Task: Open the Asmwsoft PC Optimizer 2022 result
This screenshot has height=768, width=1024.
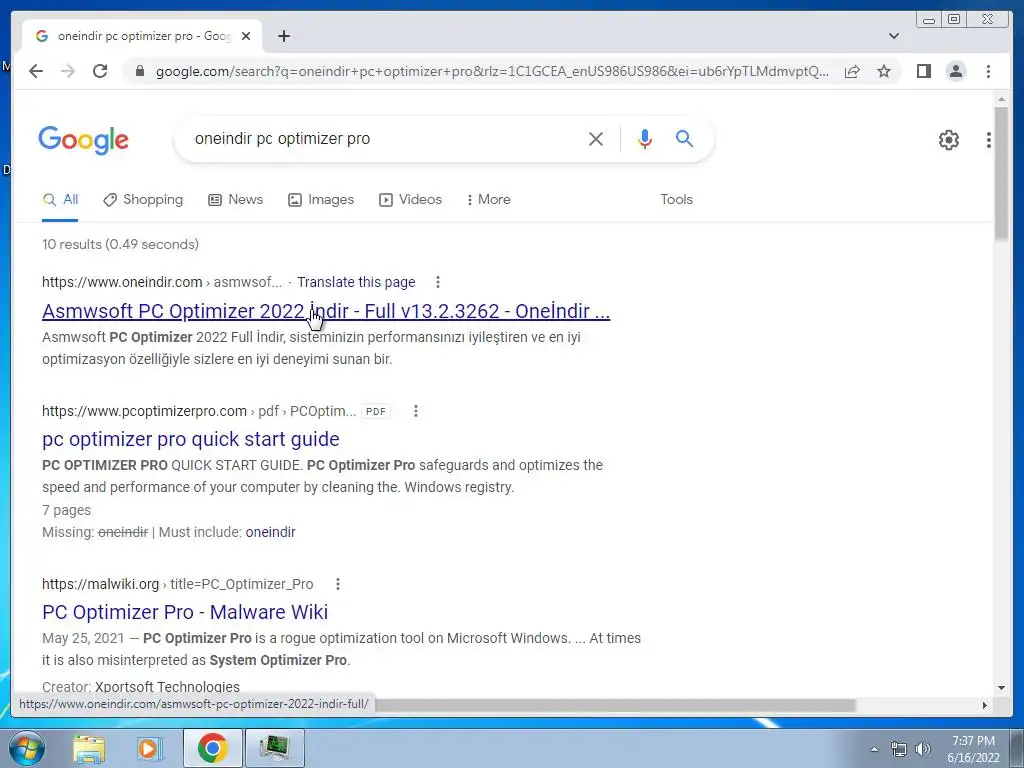Action: (326, 311)
